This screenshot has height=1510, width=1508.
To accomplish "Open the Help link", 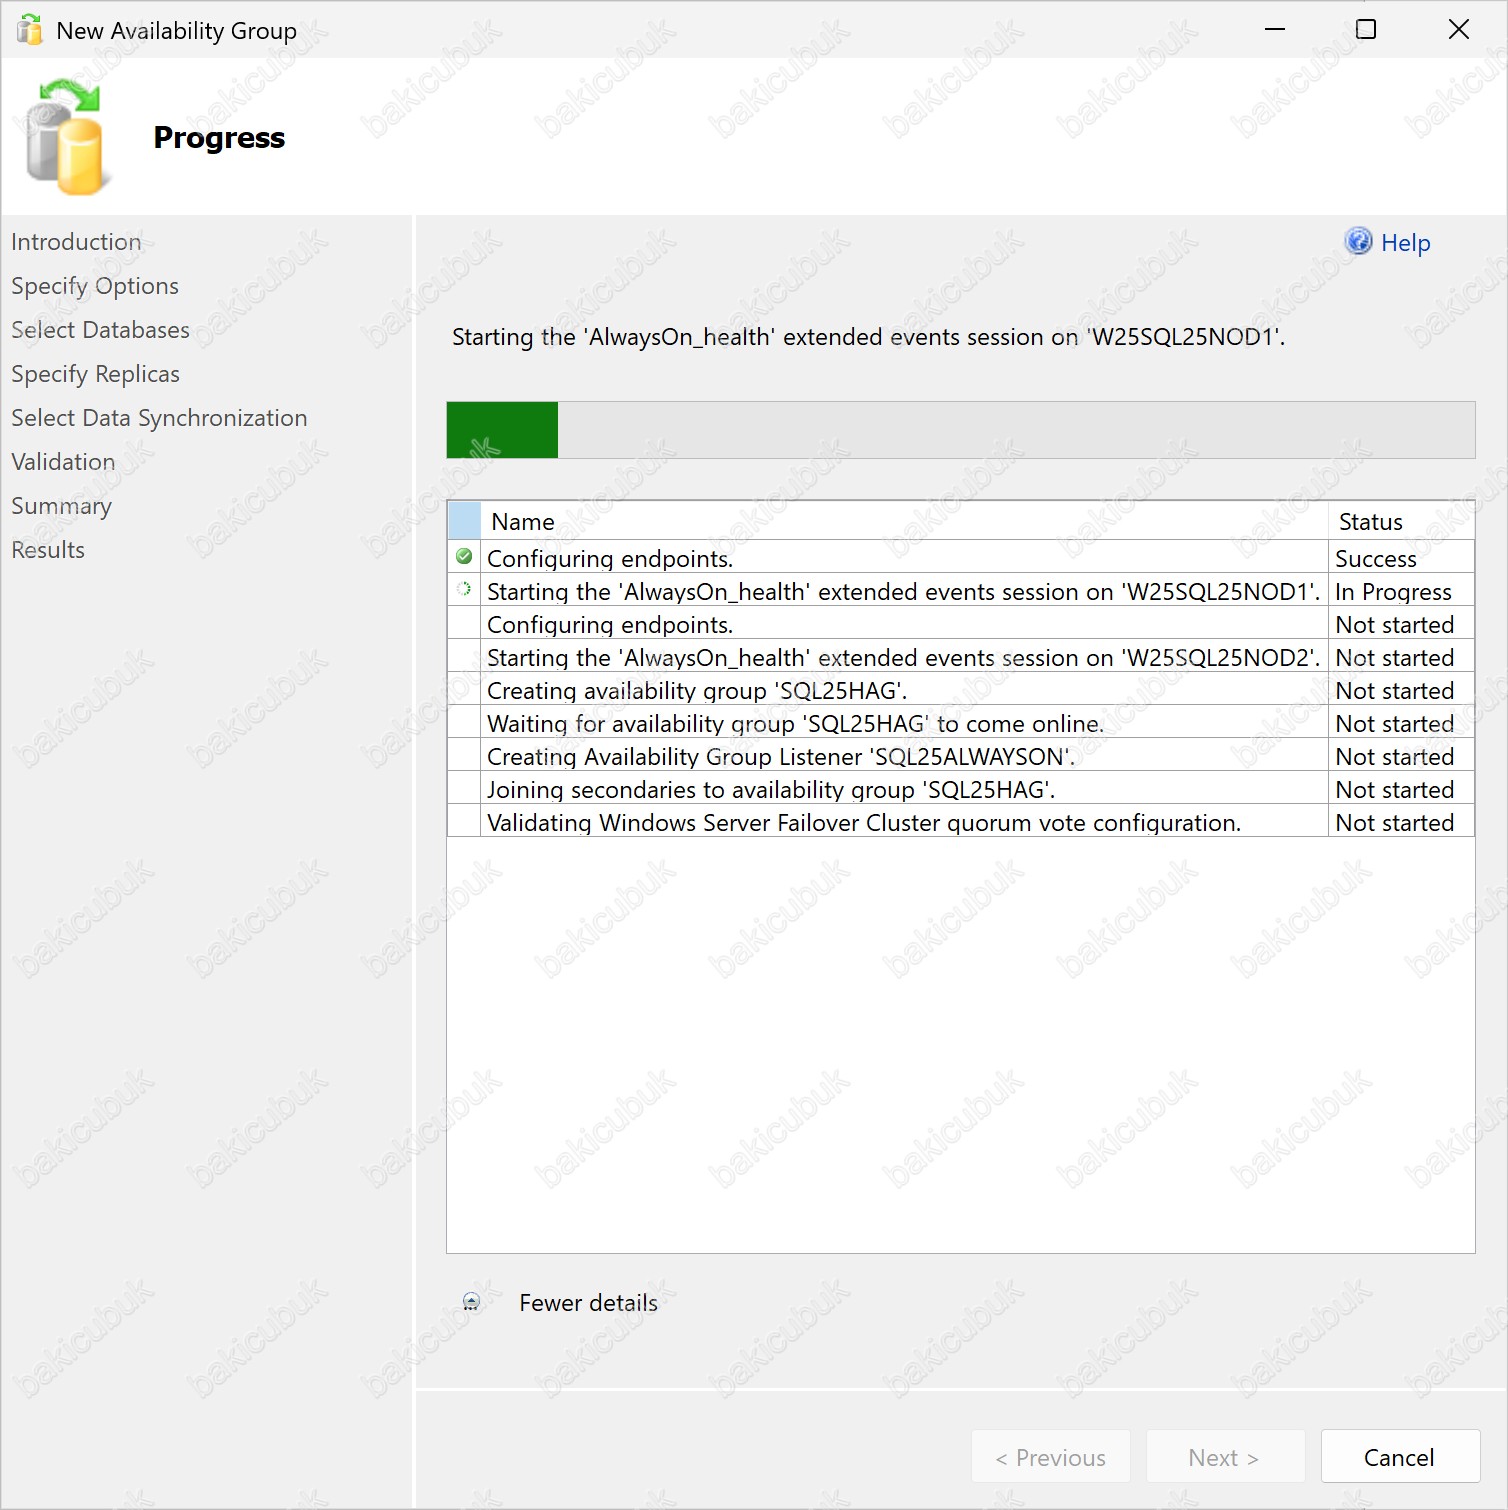I will (x=1404, y=243).
